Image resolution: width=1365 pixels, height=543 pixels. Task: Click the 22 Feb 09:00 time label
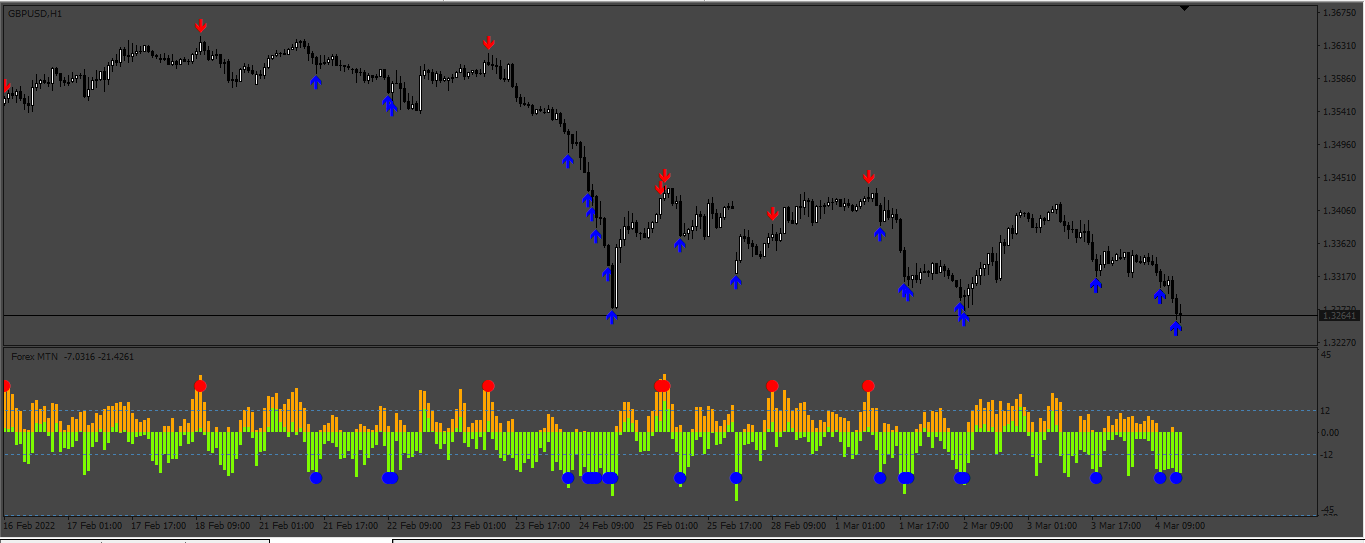pyautogui.click(x=415, y=525)
